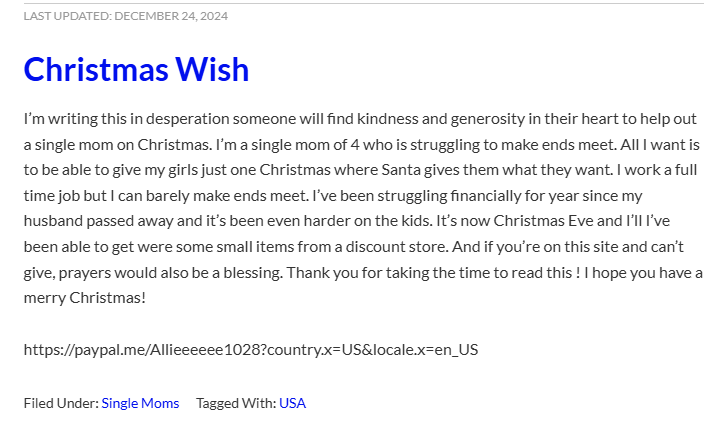Click the 'Tagged With:' label
This screenshot has height=441, width=728.
236,403
